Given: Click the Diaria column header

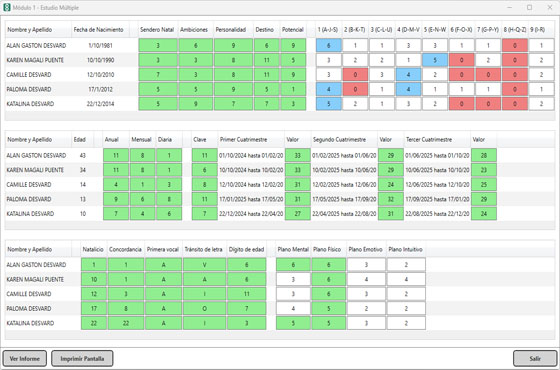Looking at the screenshot, I should coord(169,140).
